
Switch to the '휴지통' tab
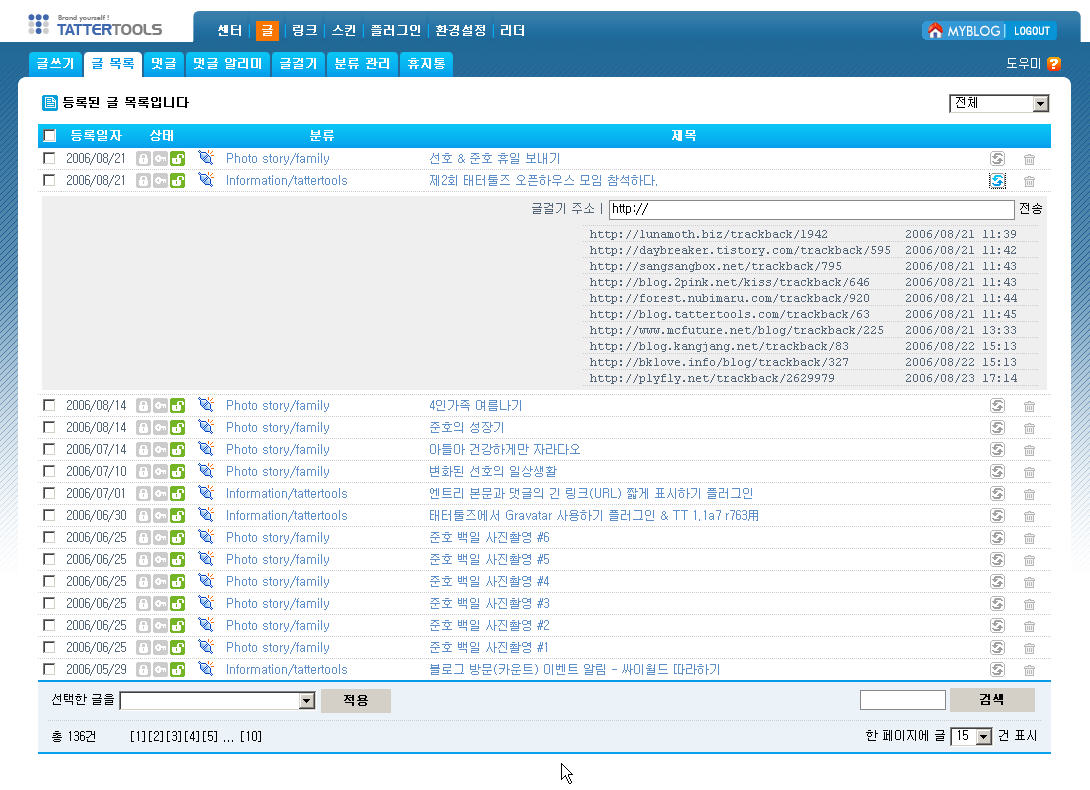[426, 64]
